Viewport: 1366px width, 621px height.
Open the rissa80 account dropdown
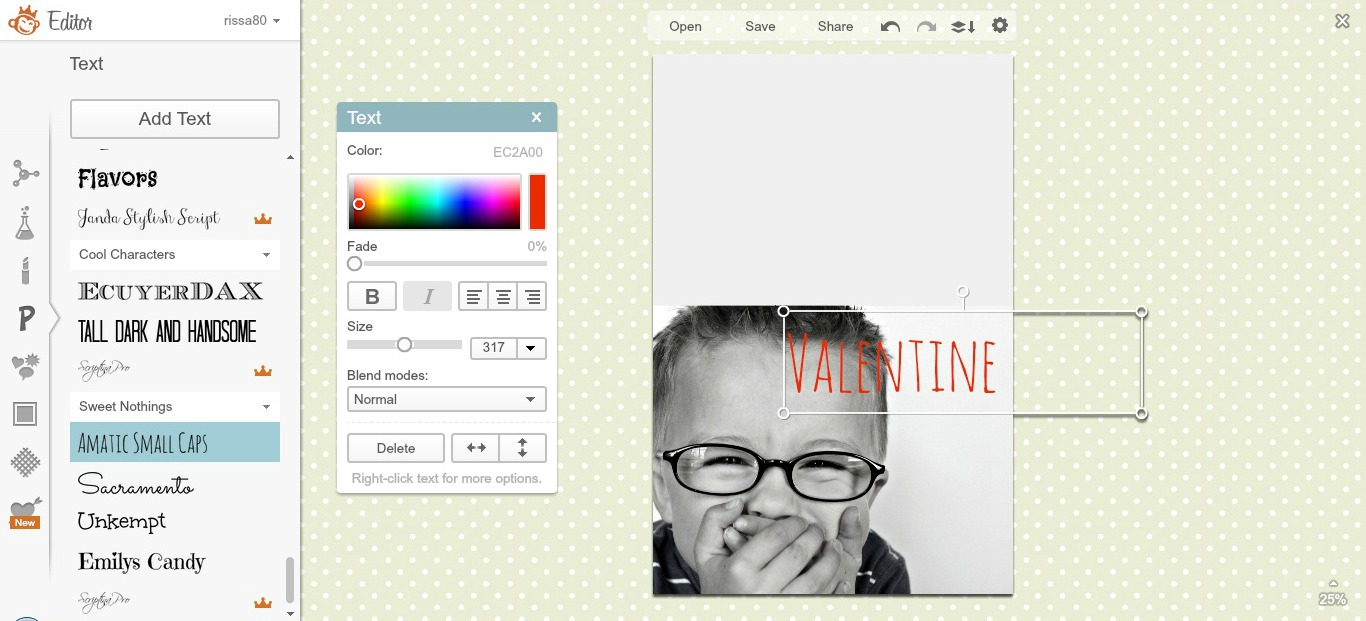[x=252, y=20]
